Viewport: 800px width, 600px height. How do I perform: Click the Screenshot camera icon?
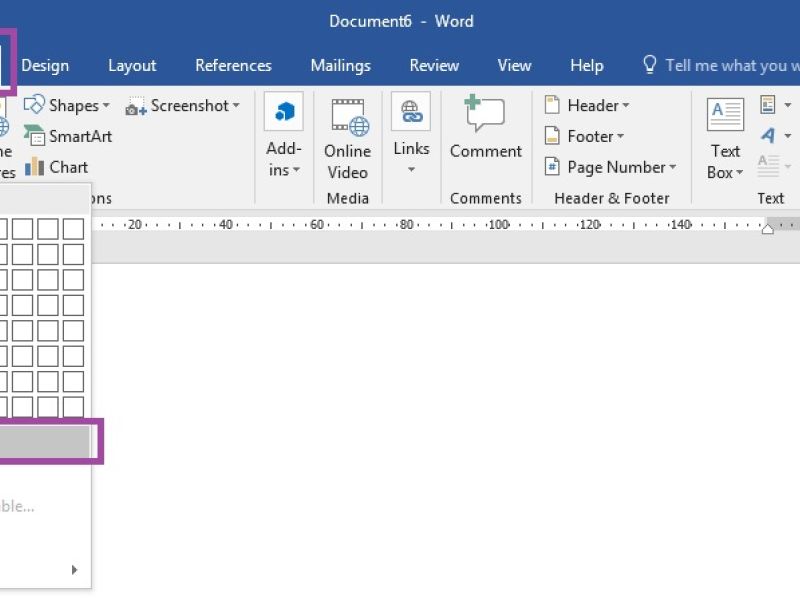(136, 106)
